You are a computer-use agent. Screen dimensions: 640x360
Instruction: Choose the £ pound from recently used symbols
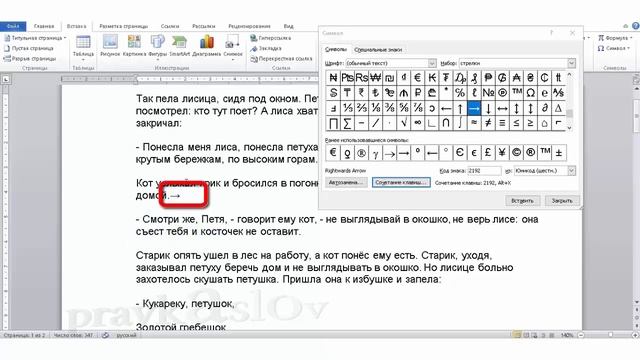[x=488, y=153]
